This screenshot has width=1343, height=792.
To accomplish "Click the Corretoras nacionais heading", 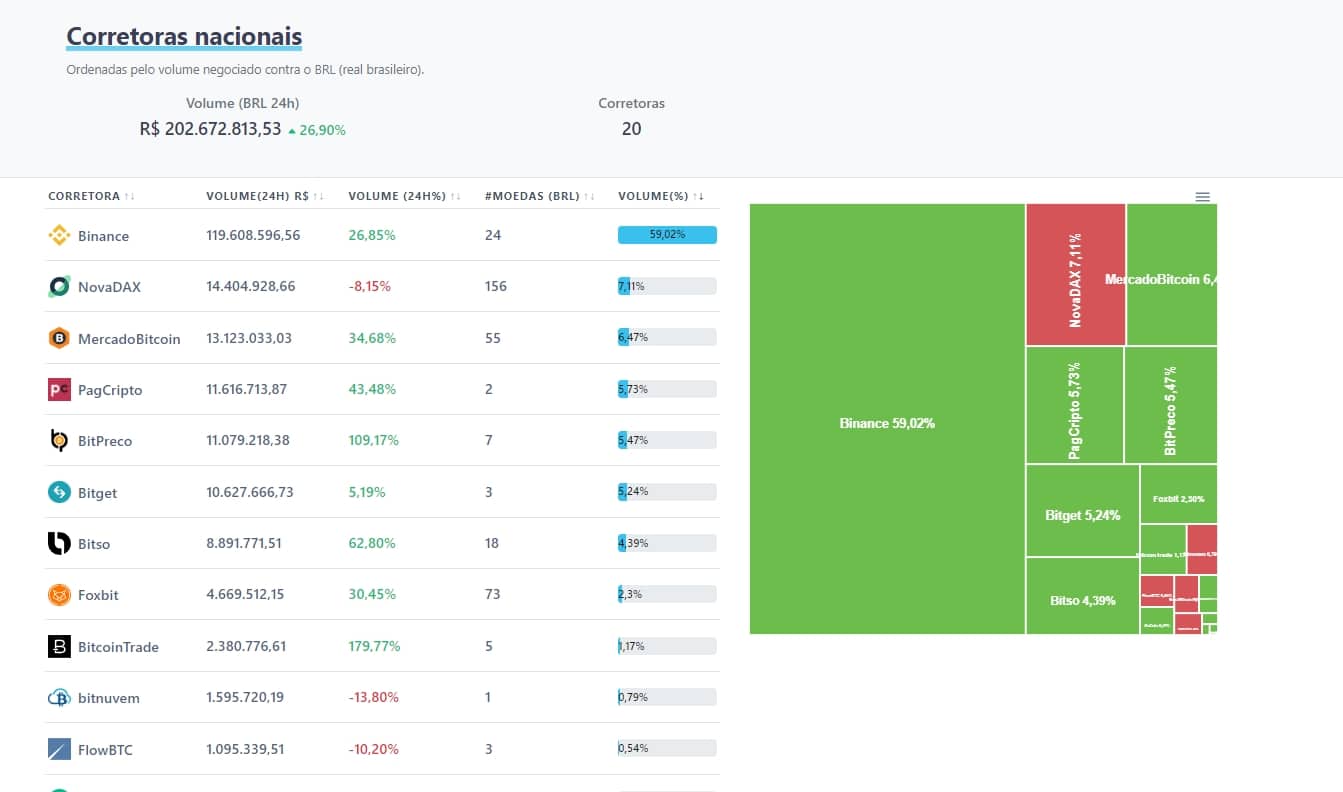I will (x=184, y=37).
